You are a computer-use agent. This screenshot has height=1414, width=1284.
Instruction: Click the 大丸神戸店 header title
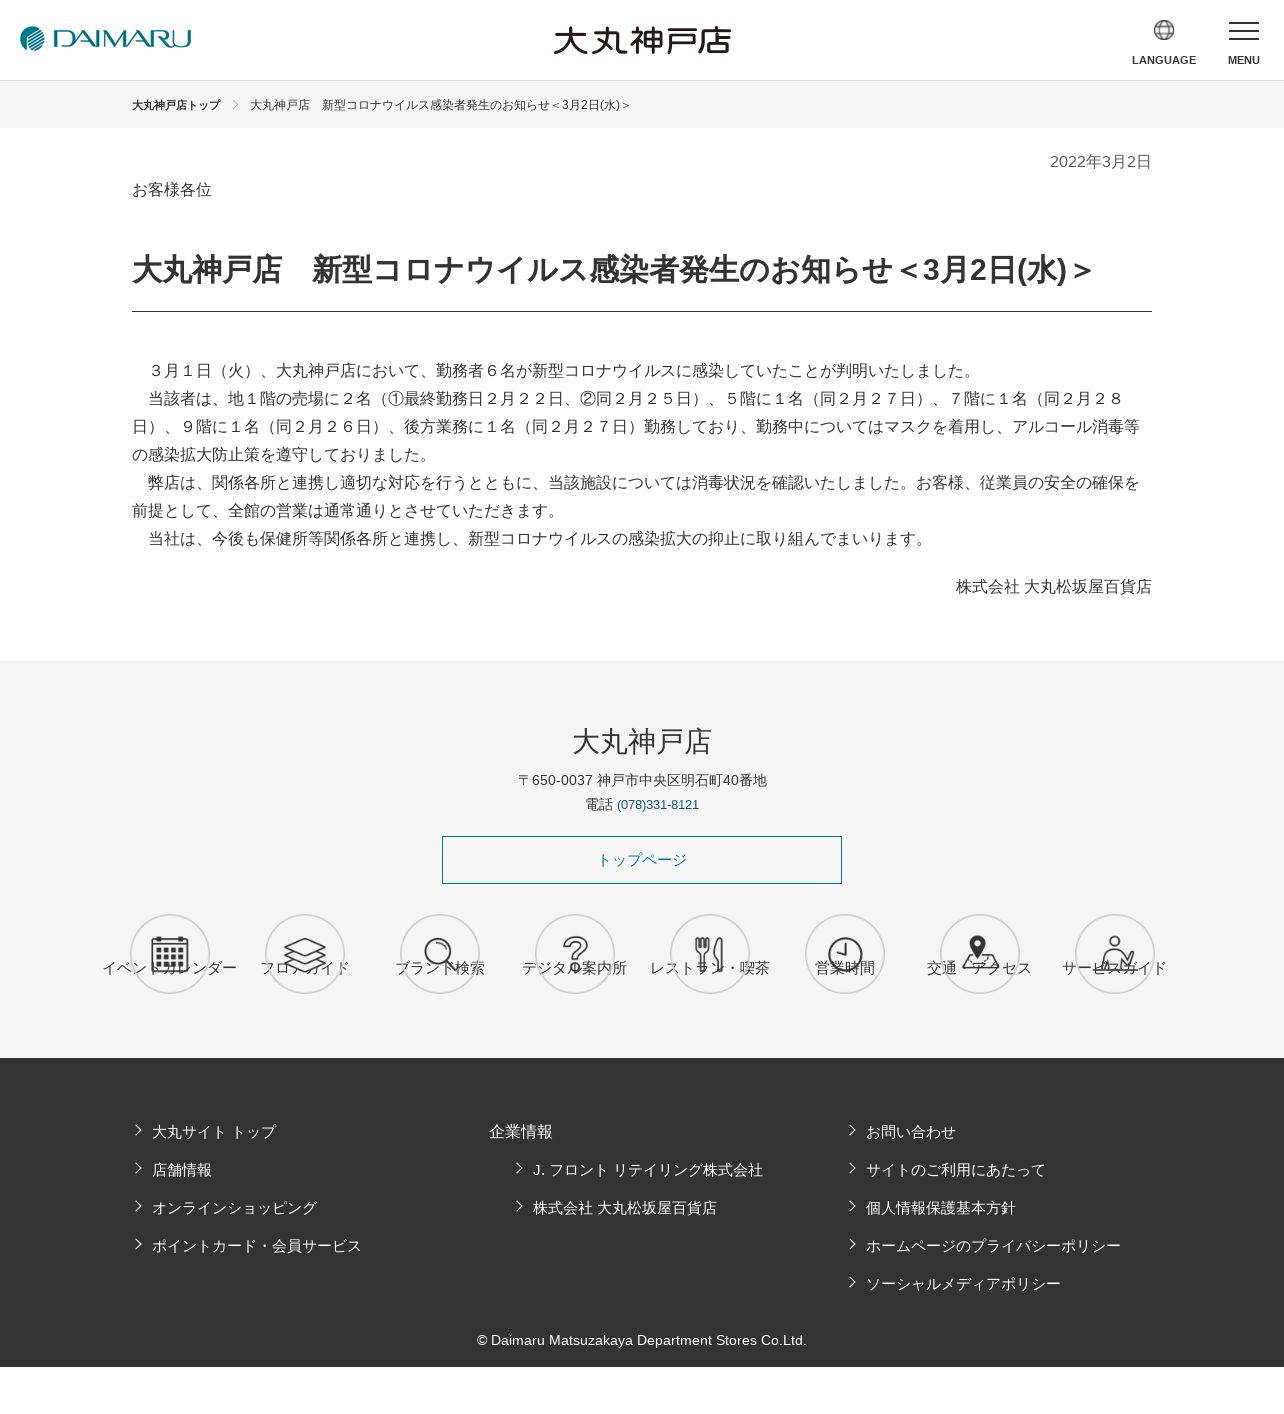[x=642, y=40]
